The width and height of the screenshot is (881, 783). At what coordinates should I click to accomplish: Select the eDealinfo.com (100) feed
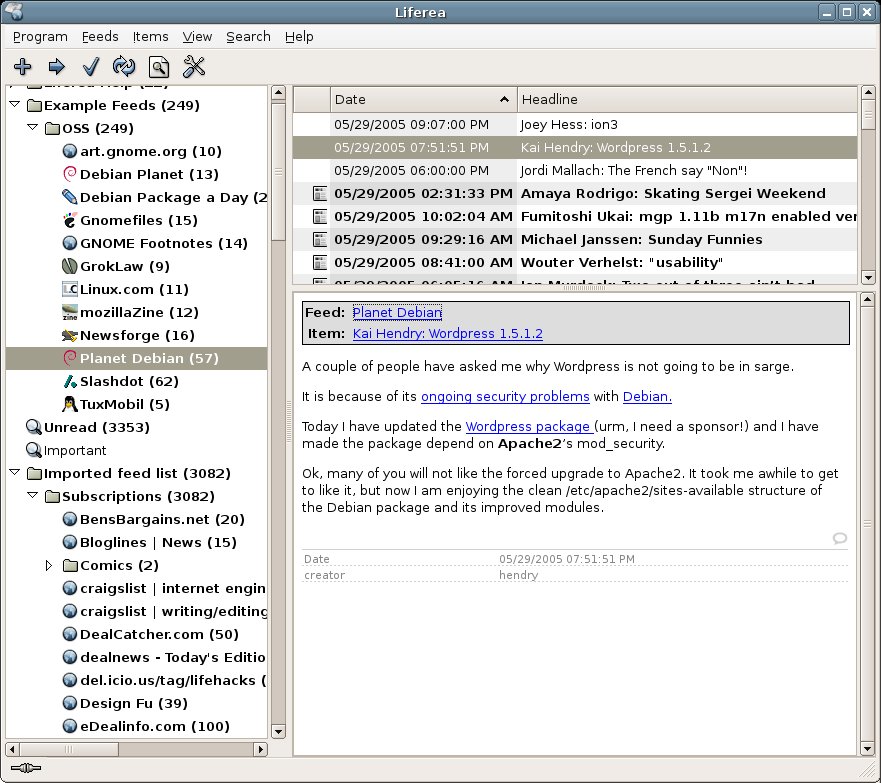point(155,726)
